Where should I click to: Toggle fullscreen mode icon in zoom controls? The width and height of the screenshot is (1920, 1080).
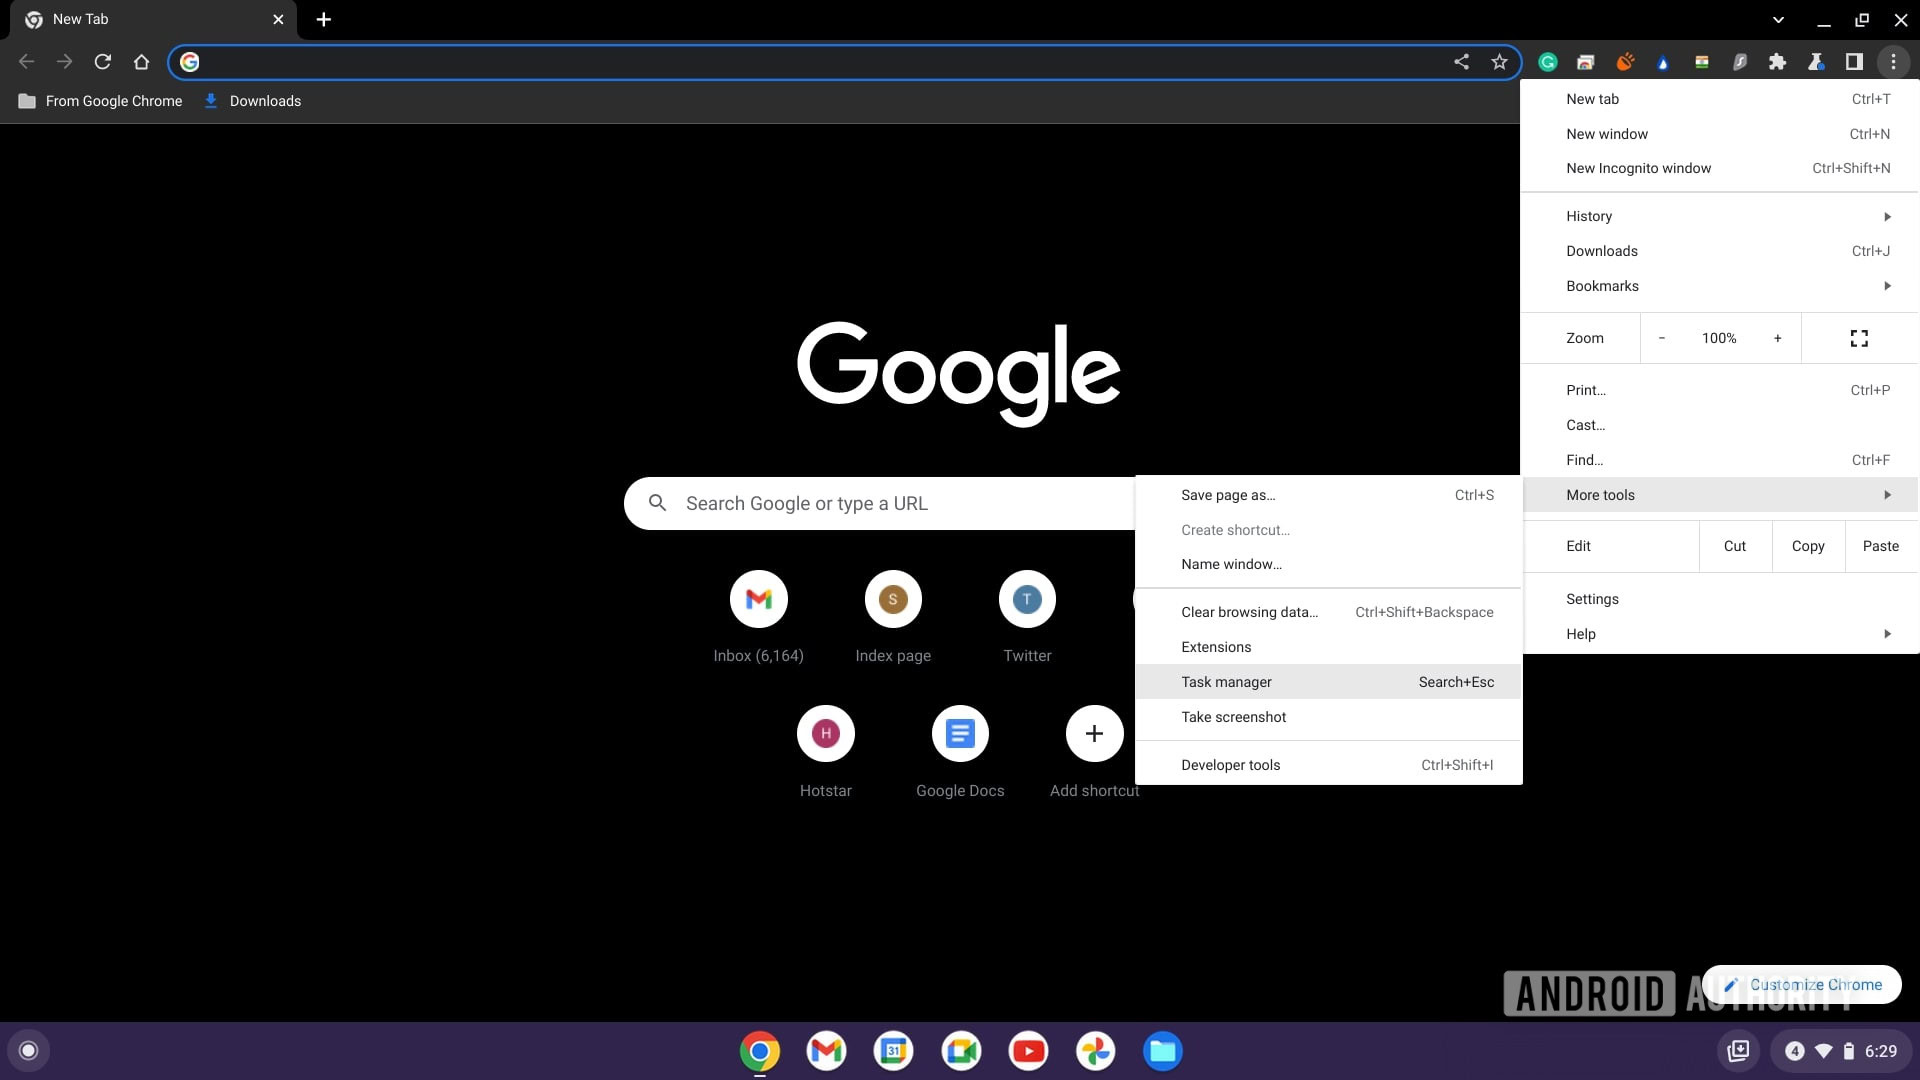point(1859,338)
